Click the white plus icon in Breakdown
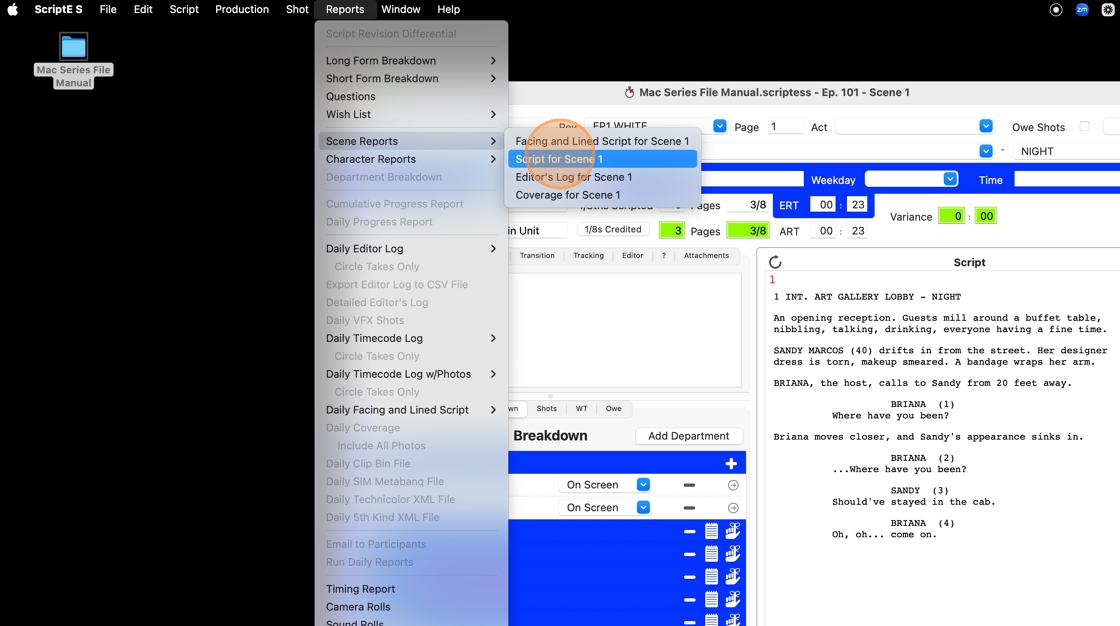 731,463
